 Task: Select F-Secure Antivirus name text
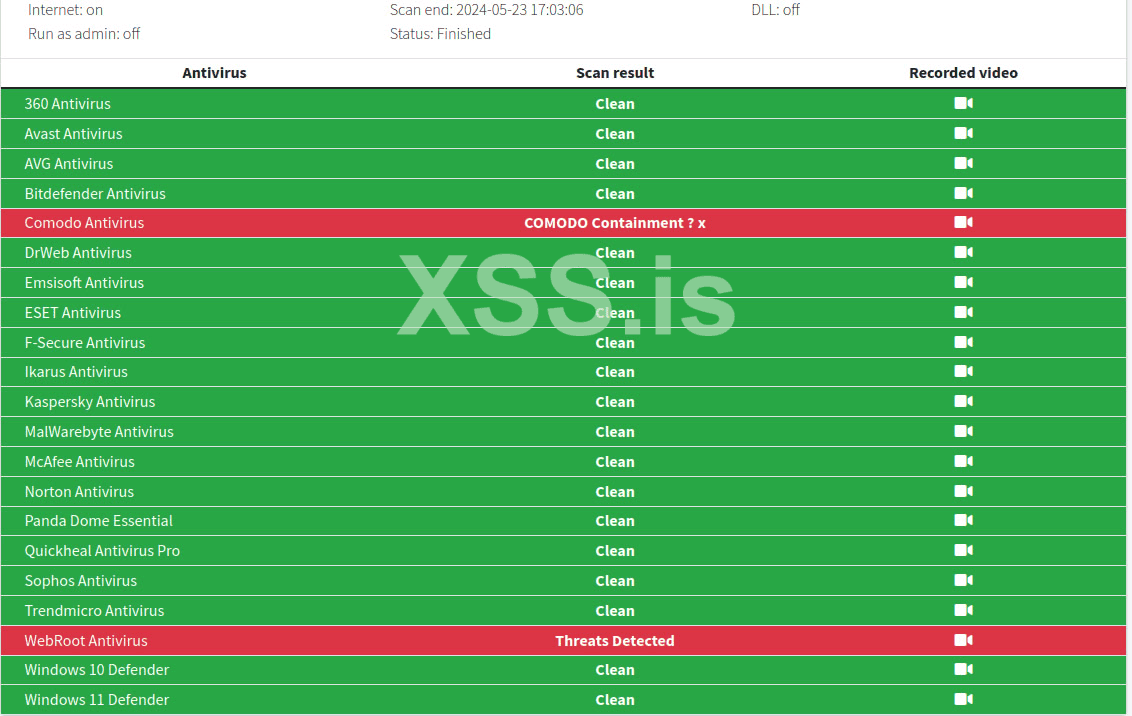click(85, 343)
